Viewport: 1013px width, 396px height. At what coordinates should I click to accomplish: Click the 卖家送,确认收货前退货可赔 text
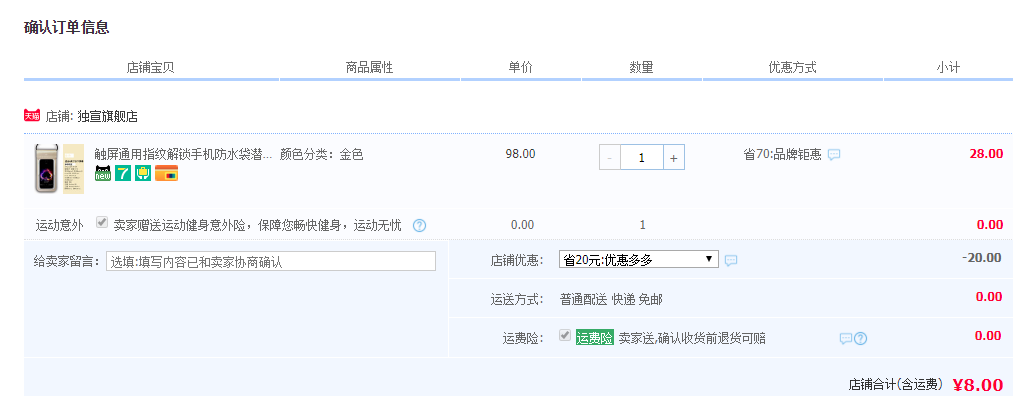pyautogui.click(x=692, y=338)
